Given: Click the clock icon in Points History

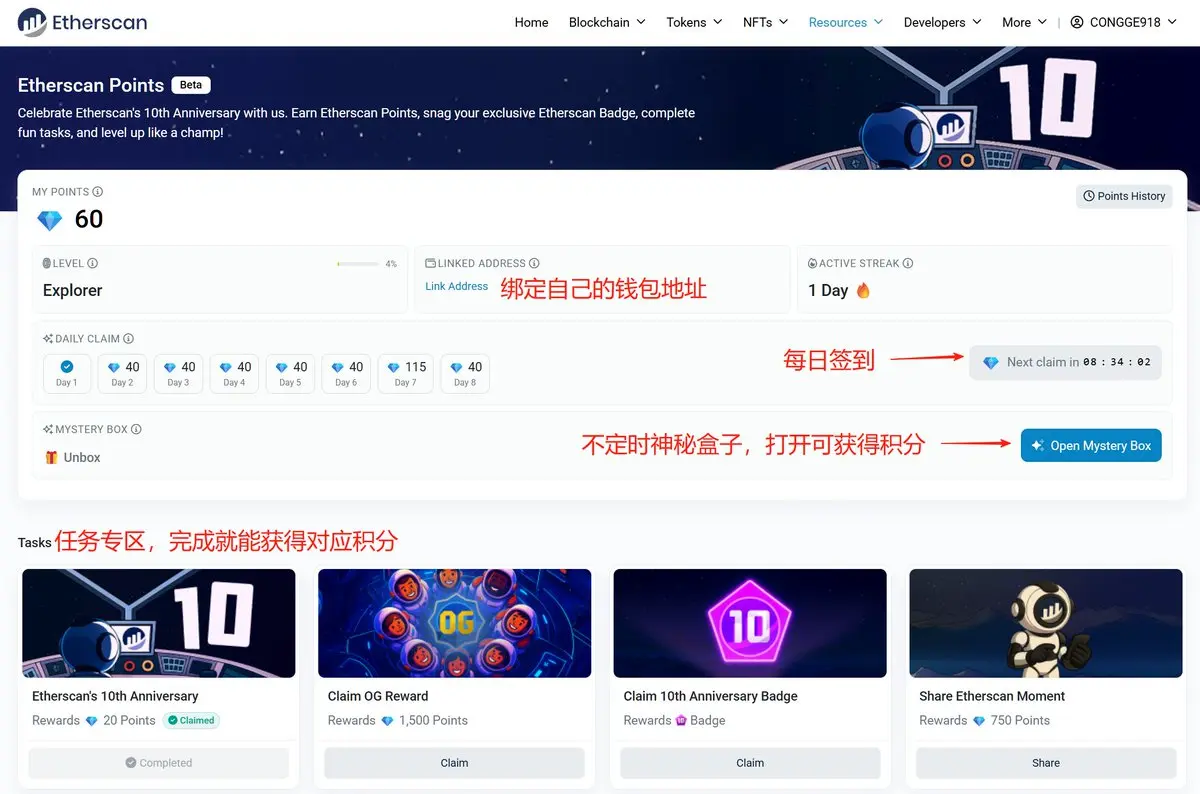Looking at the screenshot, I should point(1089,196).
